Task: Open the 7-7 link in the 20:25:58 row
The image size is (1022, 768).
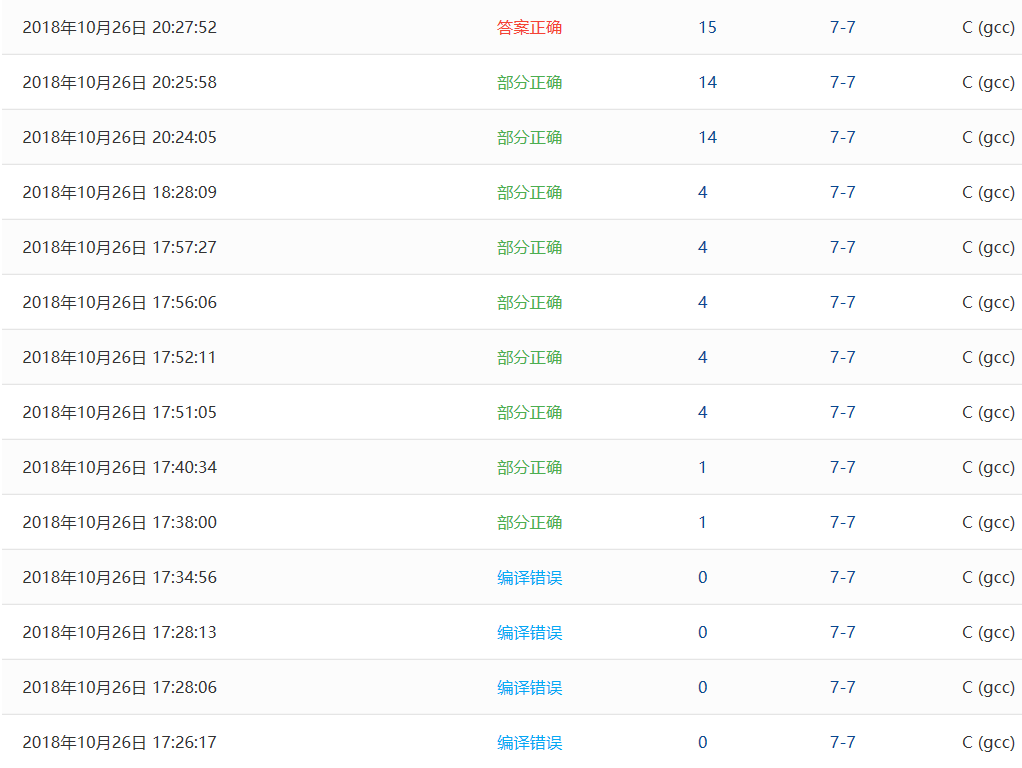Action: (x=842, y=82)
